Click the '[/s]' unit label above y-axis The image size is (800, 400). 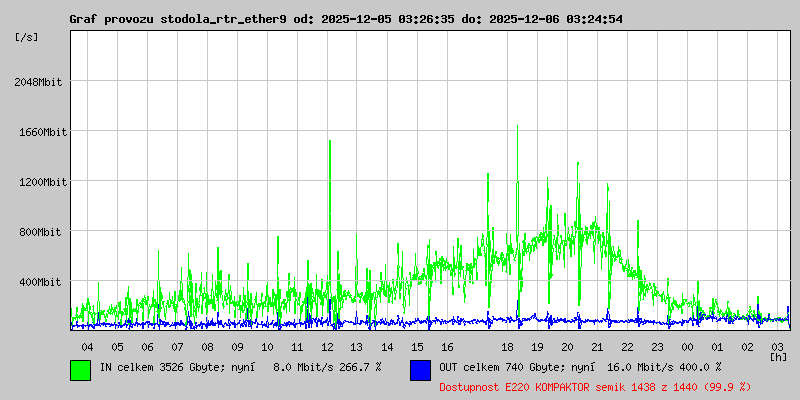[x=28, y=37]
